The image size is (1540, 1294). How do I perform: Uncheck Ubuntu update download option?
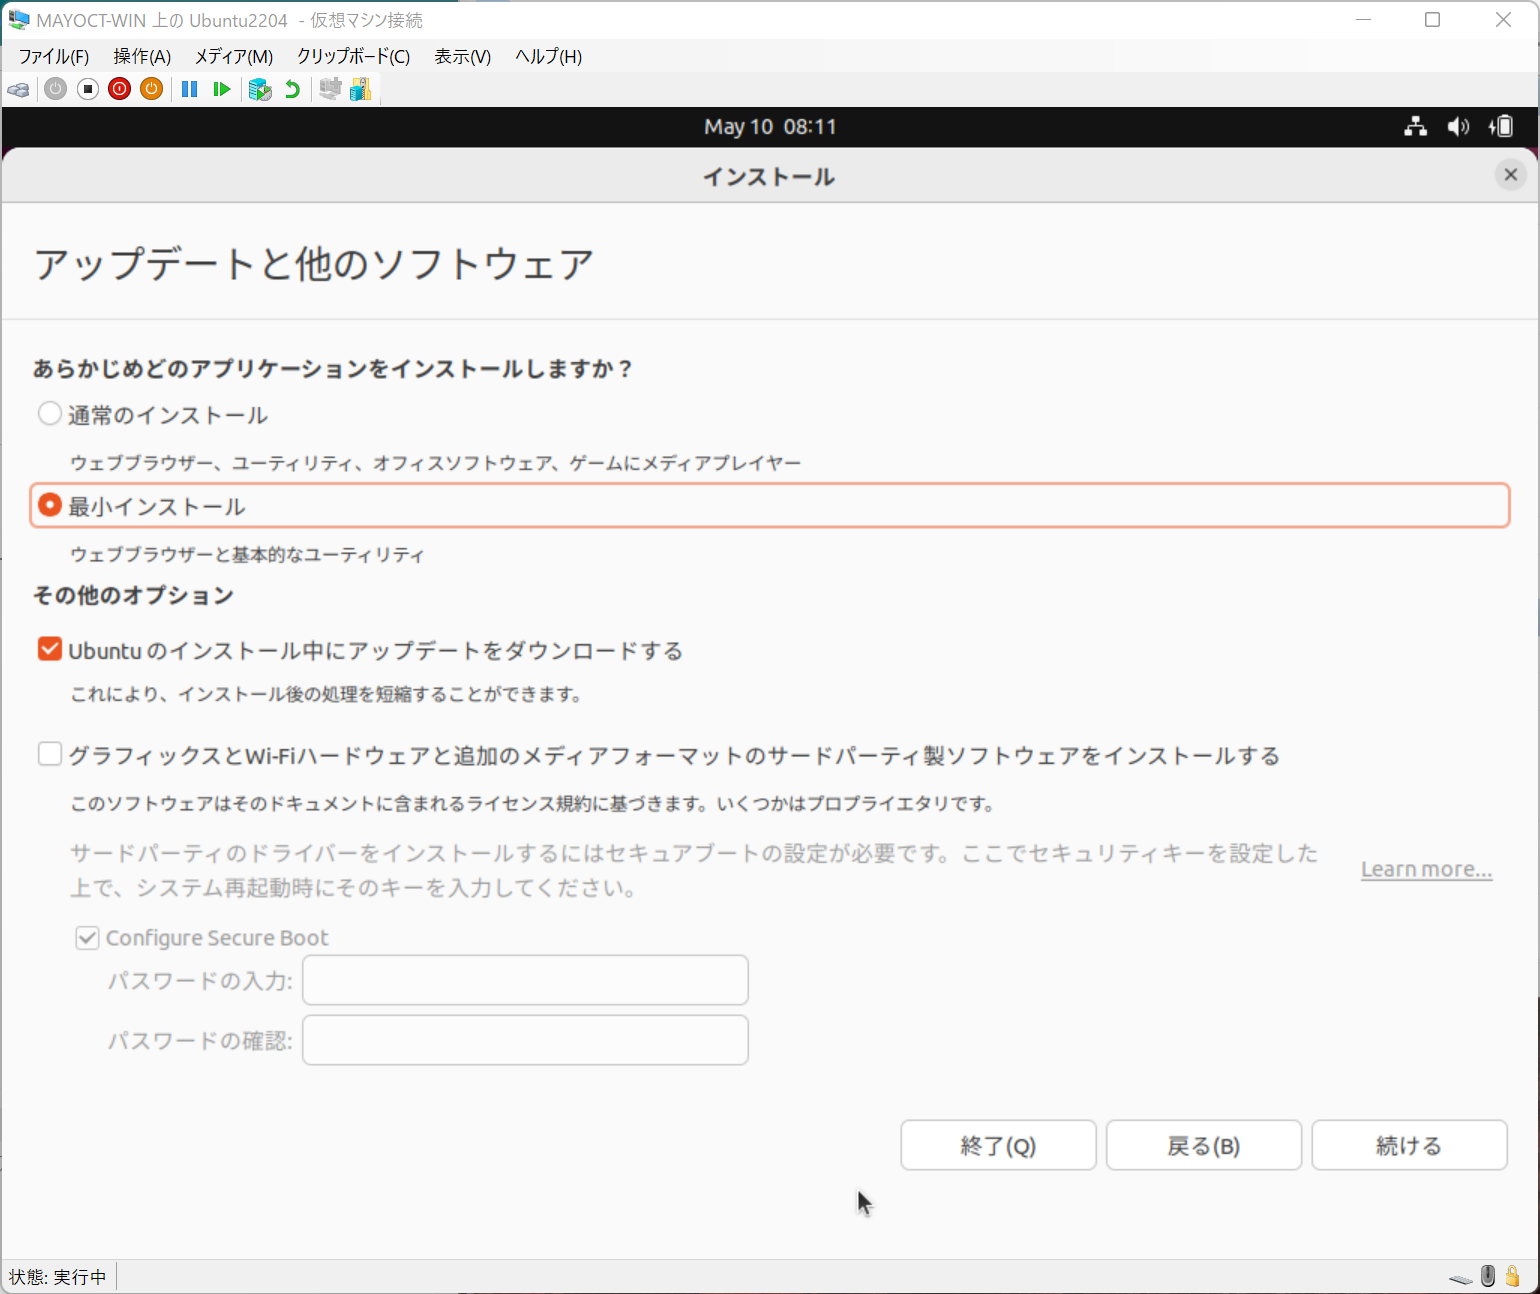(x=49, y=648)
